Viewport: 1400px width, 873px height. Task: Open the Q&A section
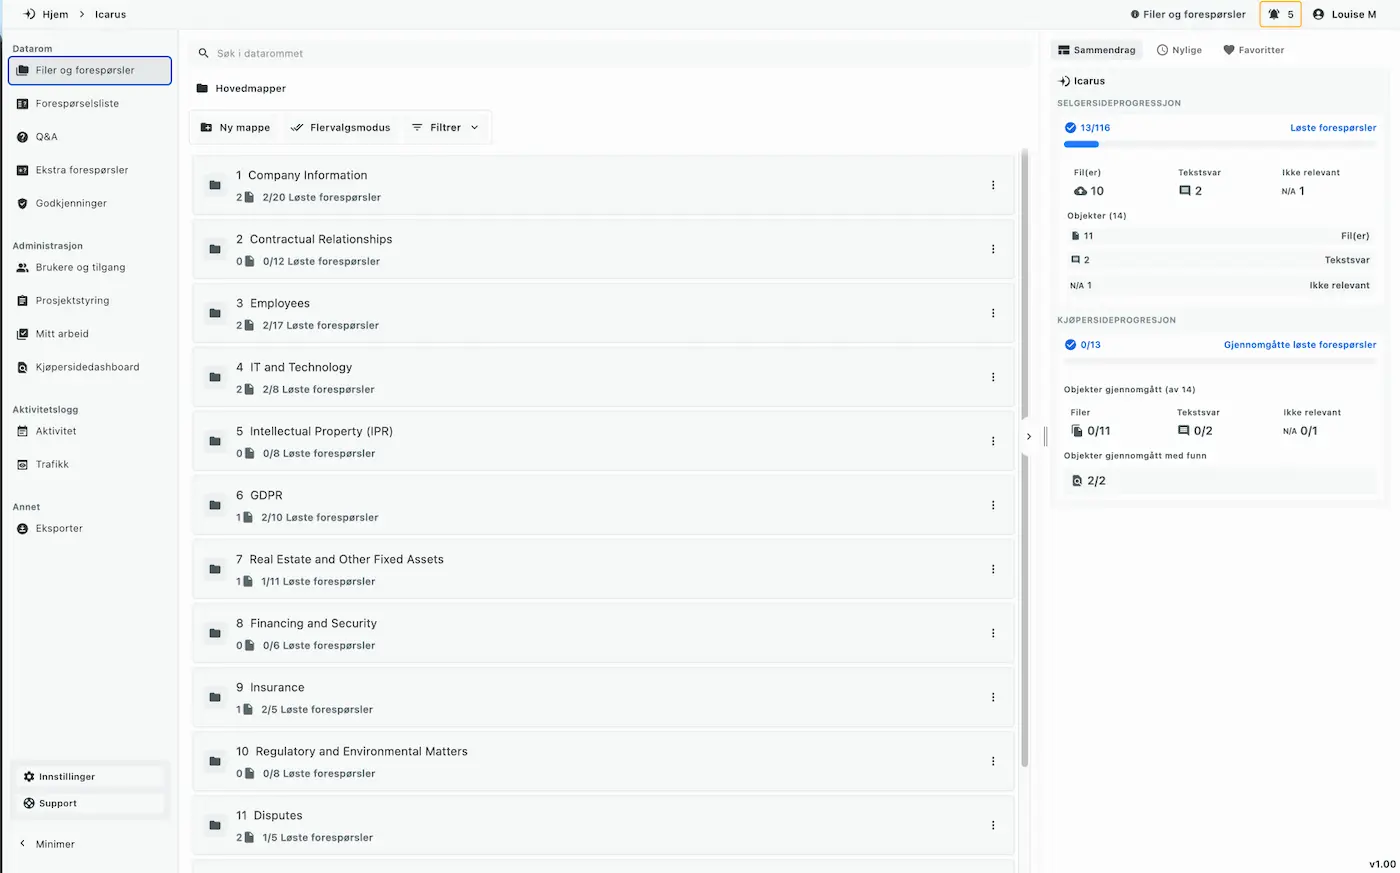46,137
